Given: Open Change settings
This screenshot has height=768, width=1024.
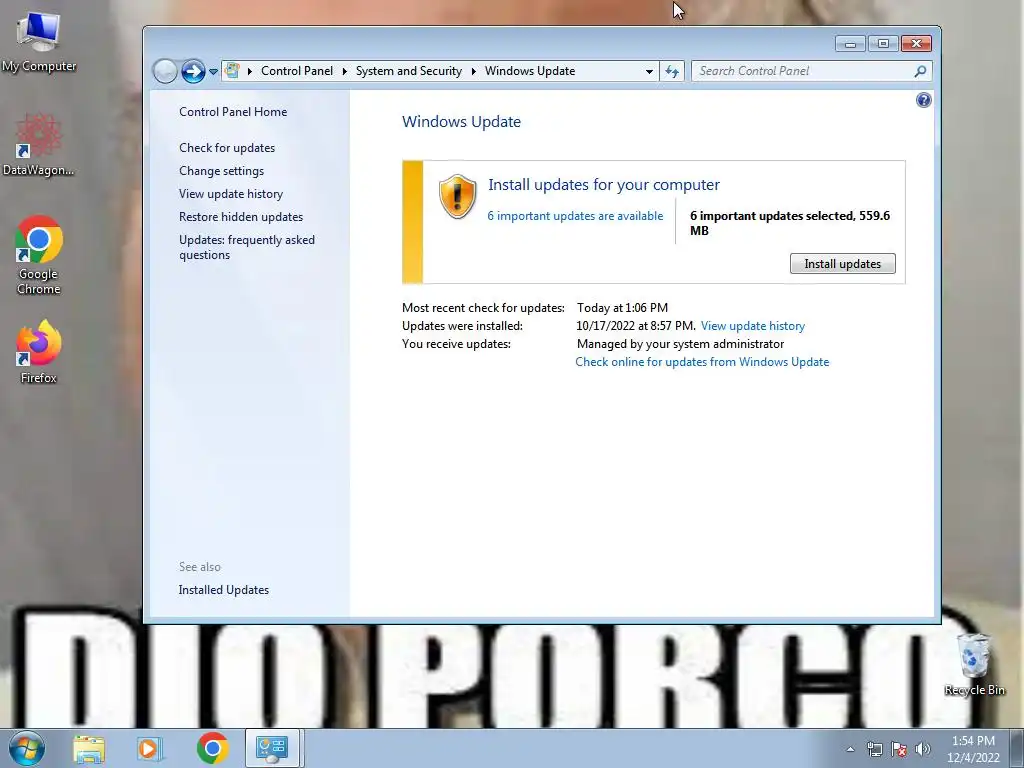Looking at the screenshot, I should point(221,170).
